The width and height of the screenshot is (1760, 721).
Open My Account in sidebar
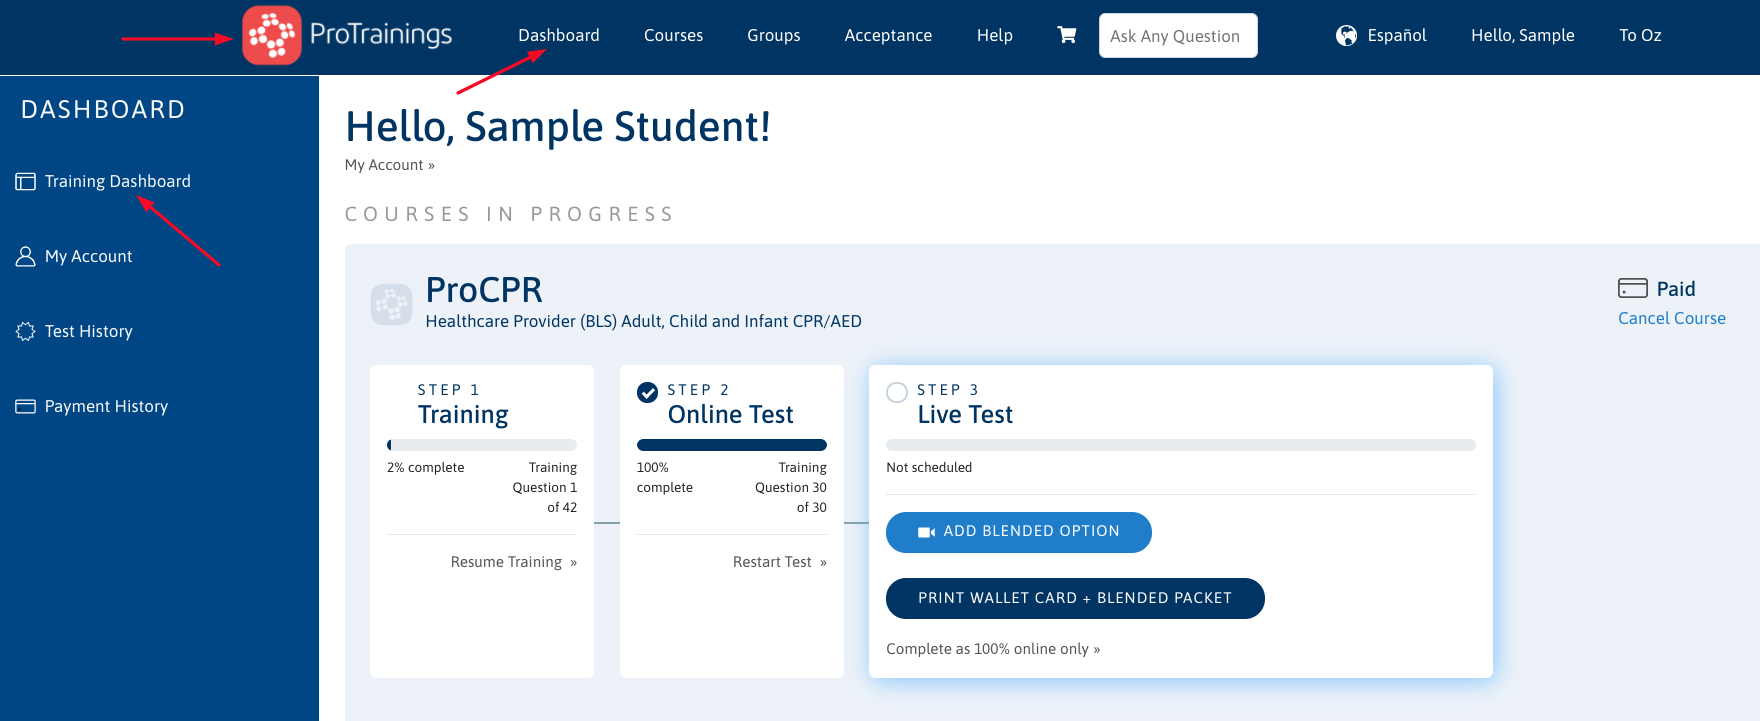pyautogui.click(x=88, y=256)
